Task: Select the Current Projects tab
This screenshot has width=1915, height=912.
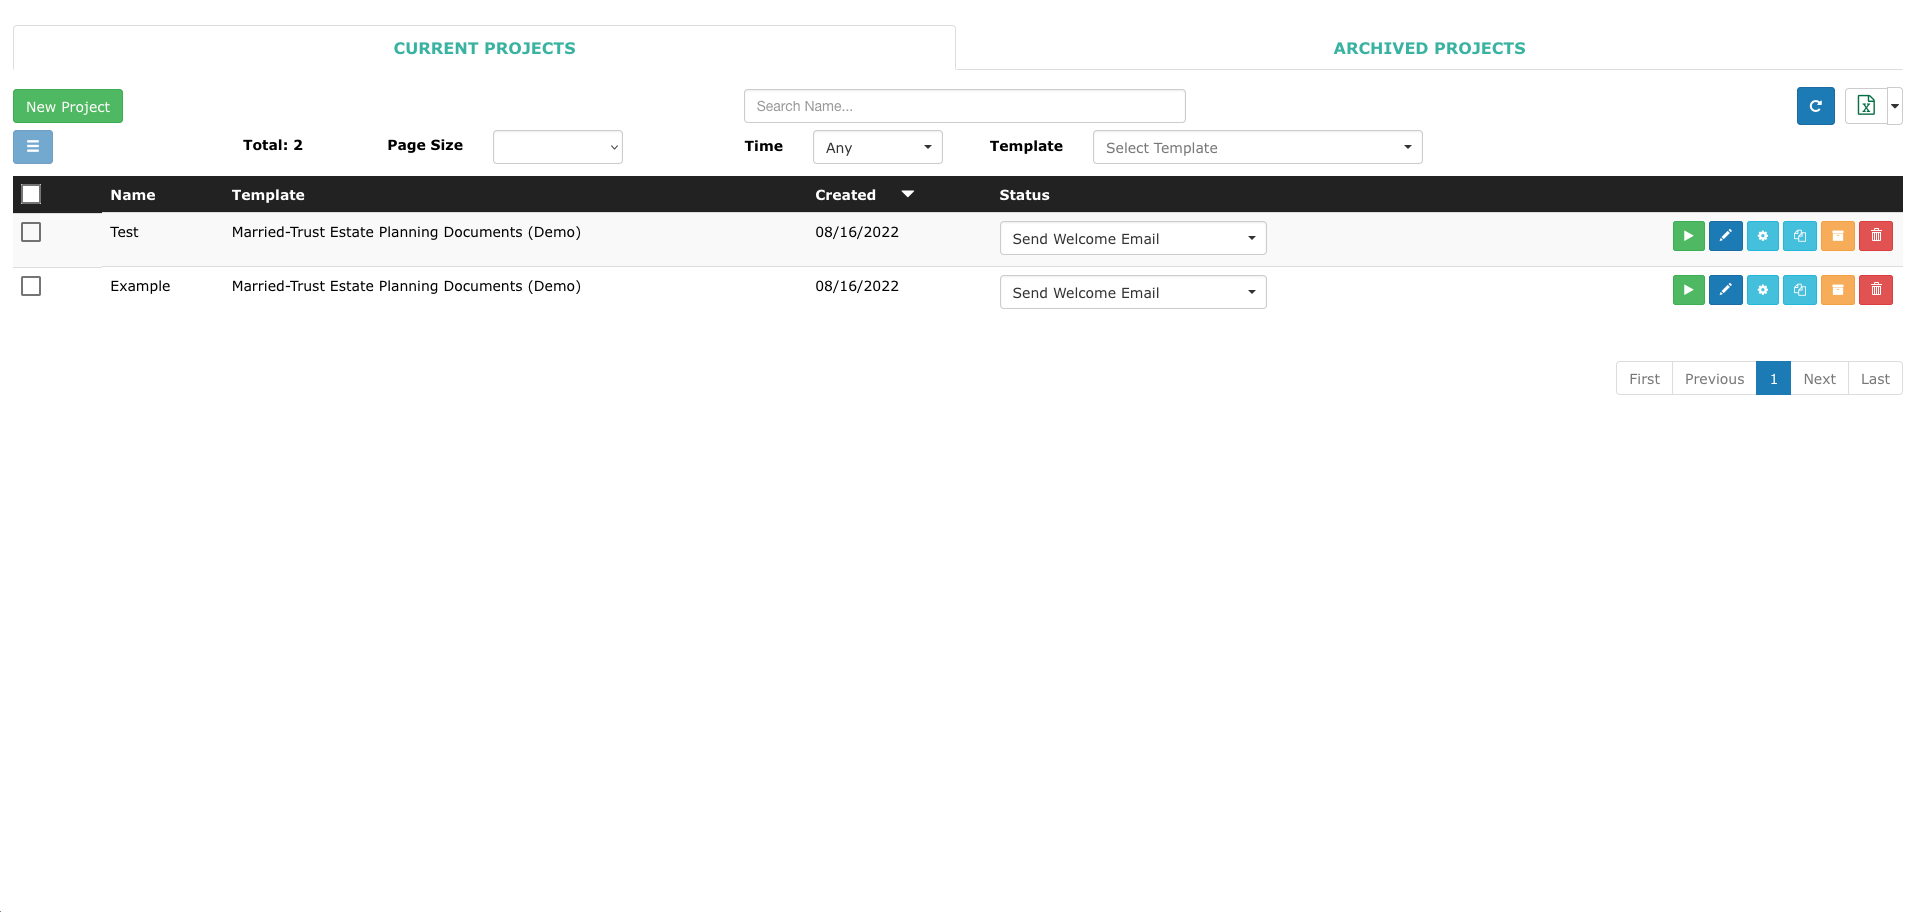Action: pyautogui.click(x=484, y=47)
